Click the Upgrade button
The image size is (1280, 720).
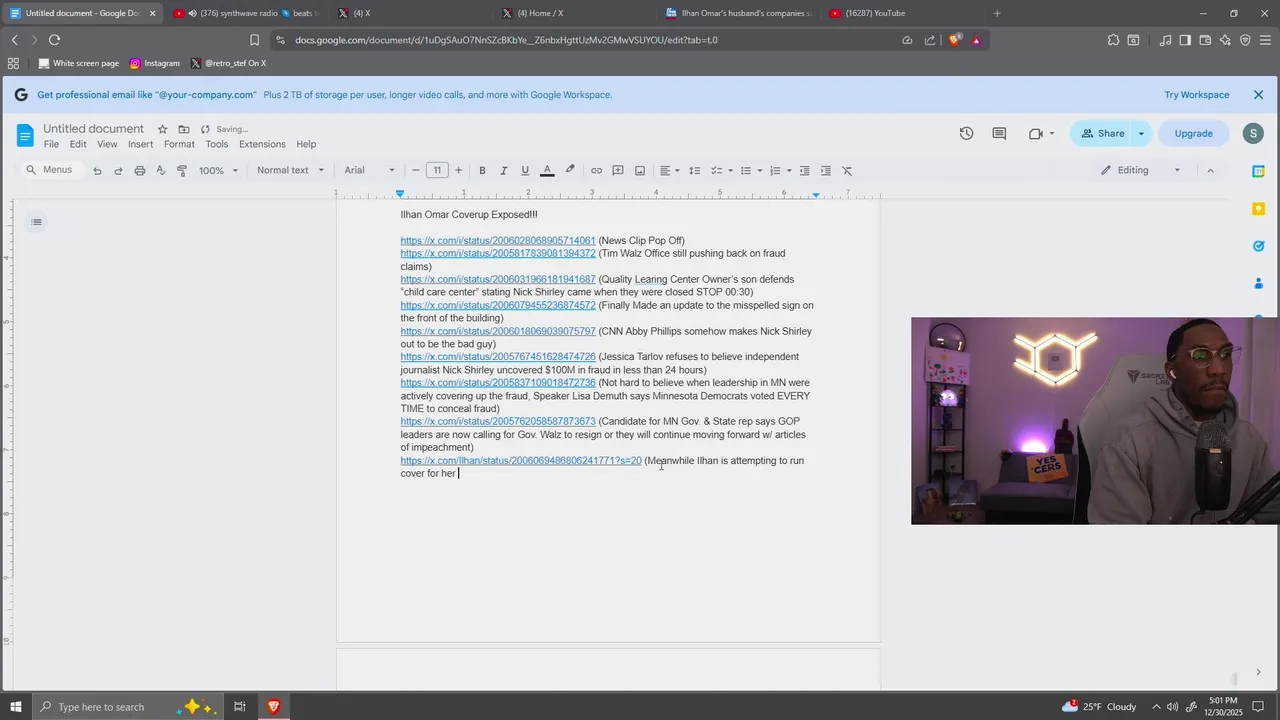tap(1193, 134)
